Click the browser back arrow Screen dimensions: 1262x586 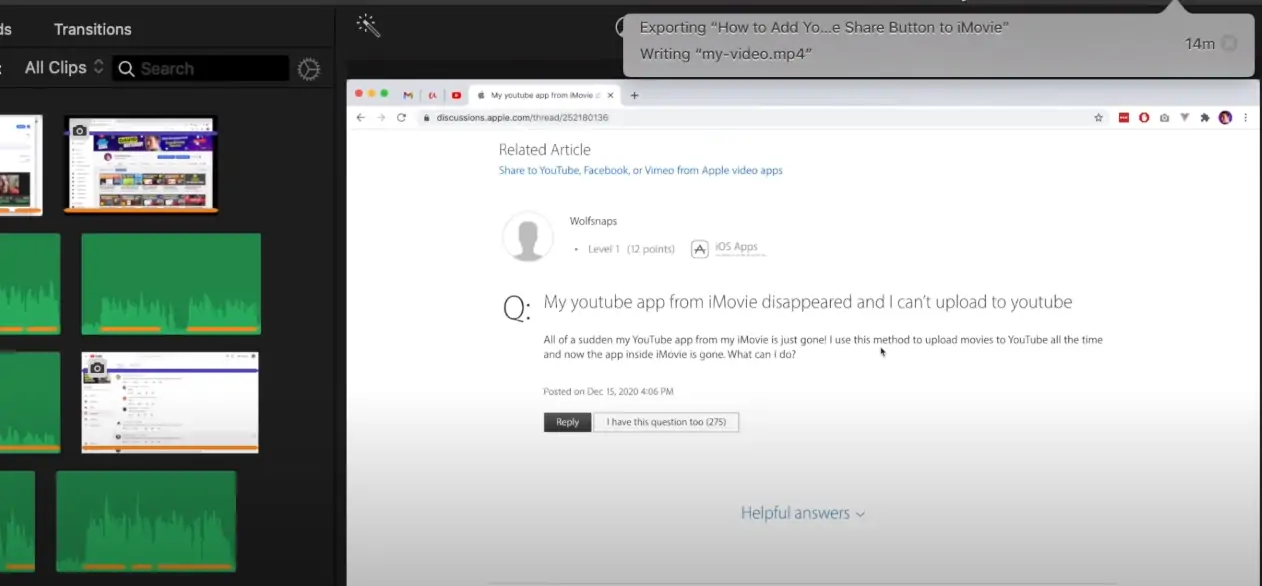click(x=361, y=117)
